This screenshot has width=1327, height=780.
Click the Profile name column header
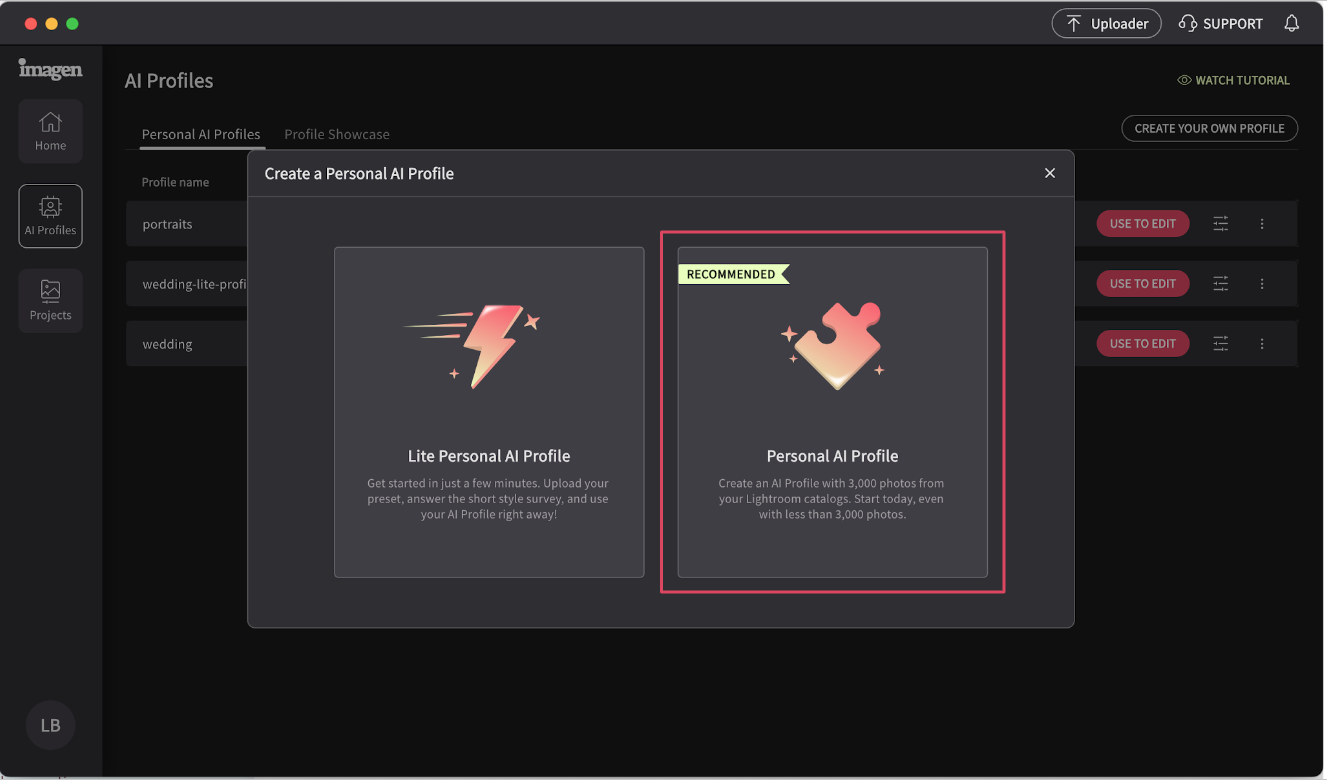175,182
